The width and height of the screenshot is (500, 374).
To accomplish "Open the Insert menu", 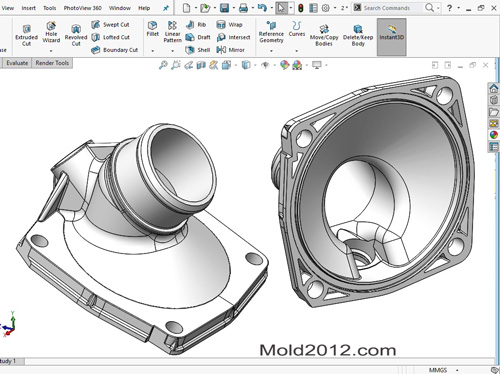I will click(x=28, y=8).
